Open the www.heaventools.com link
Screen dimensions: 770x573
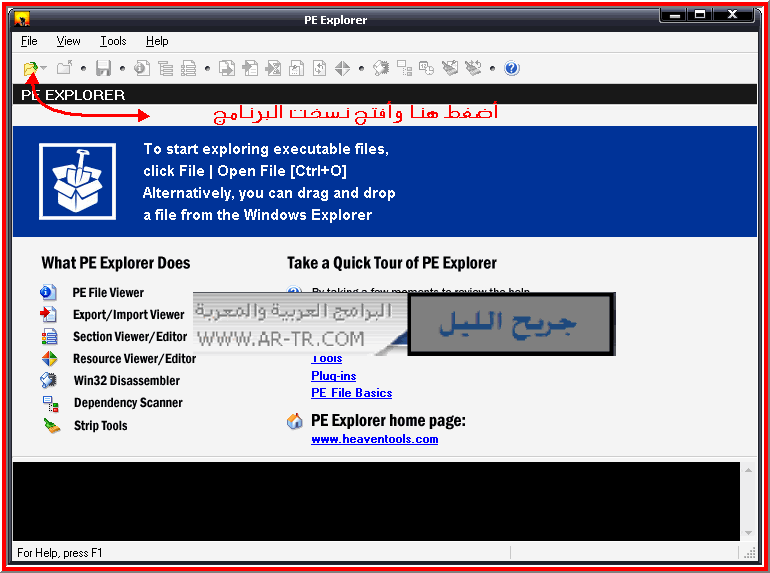(375, 439)
